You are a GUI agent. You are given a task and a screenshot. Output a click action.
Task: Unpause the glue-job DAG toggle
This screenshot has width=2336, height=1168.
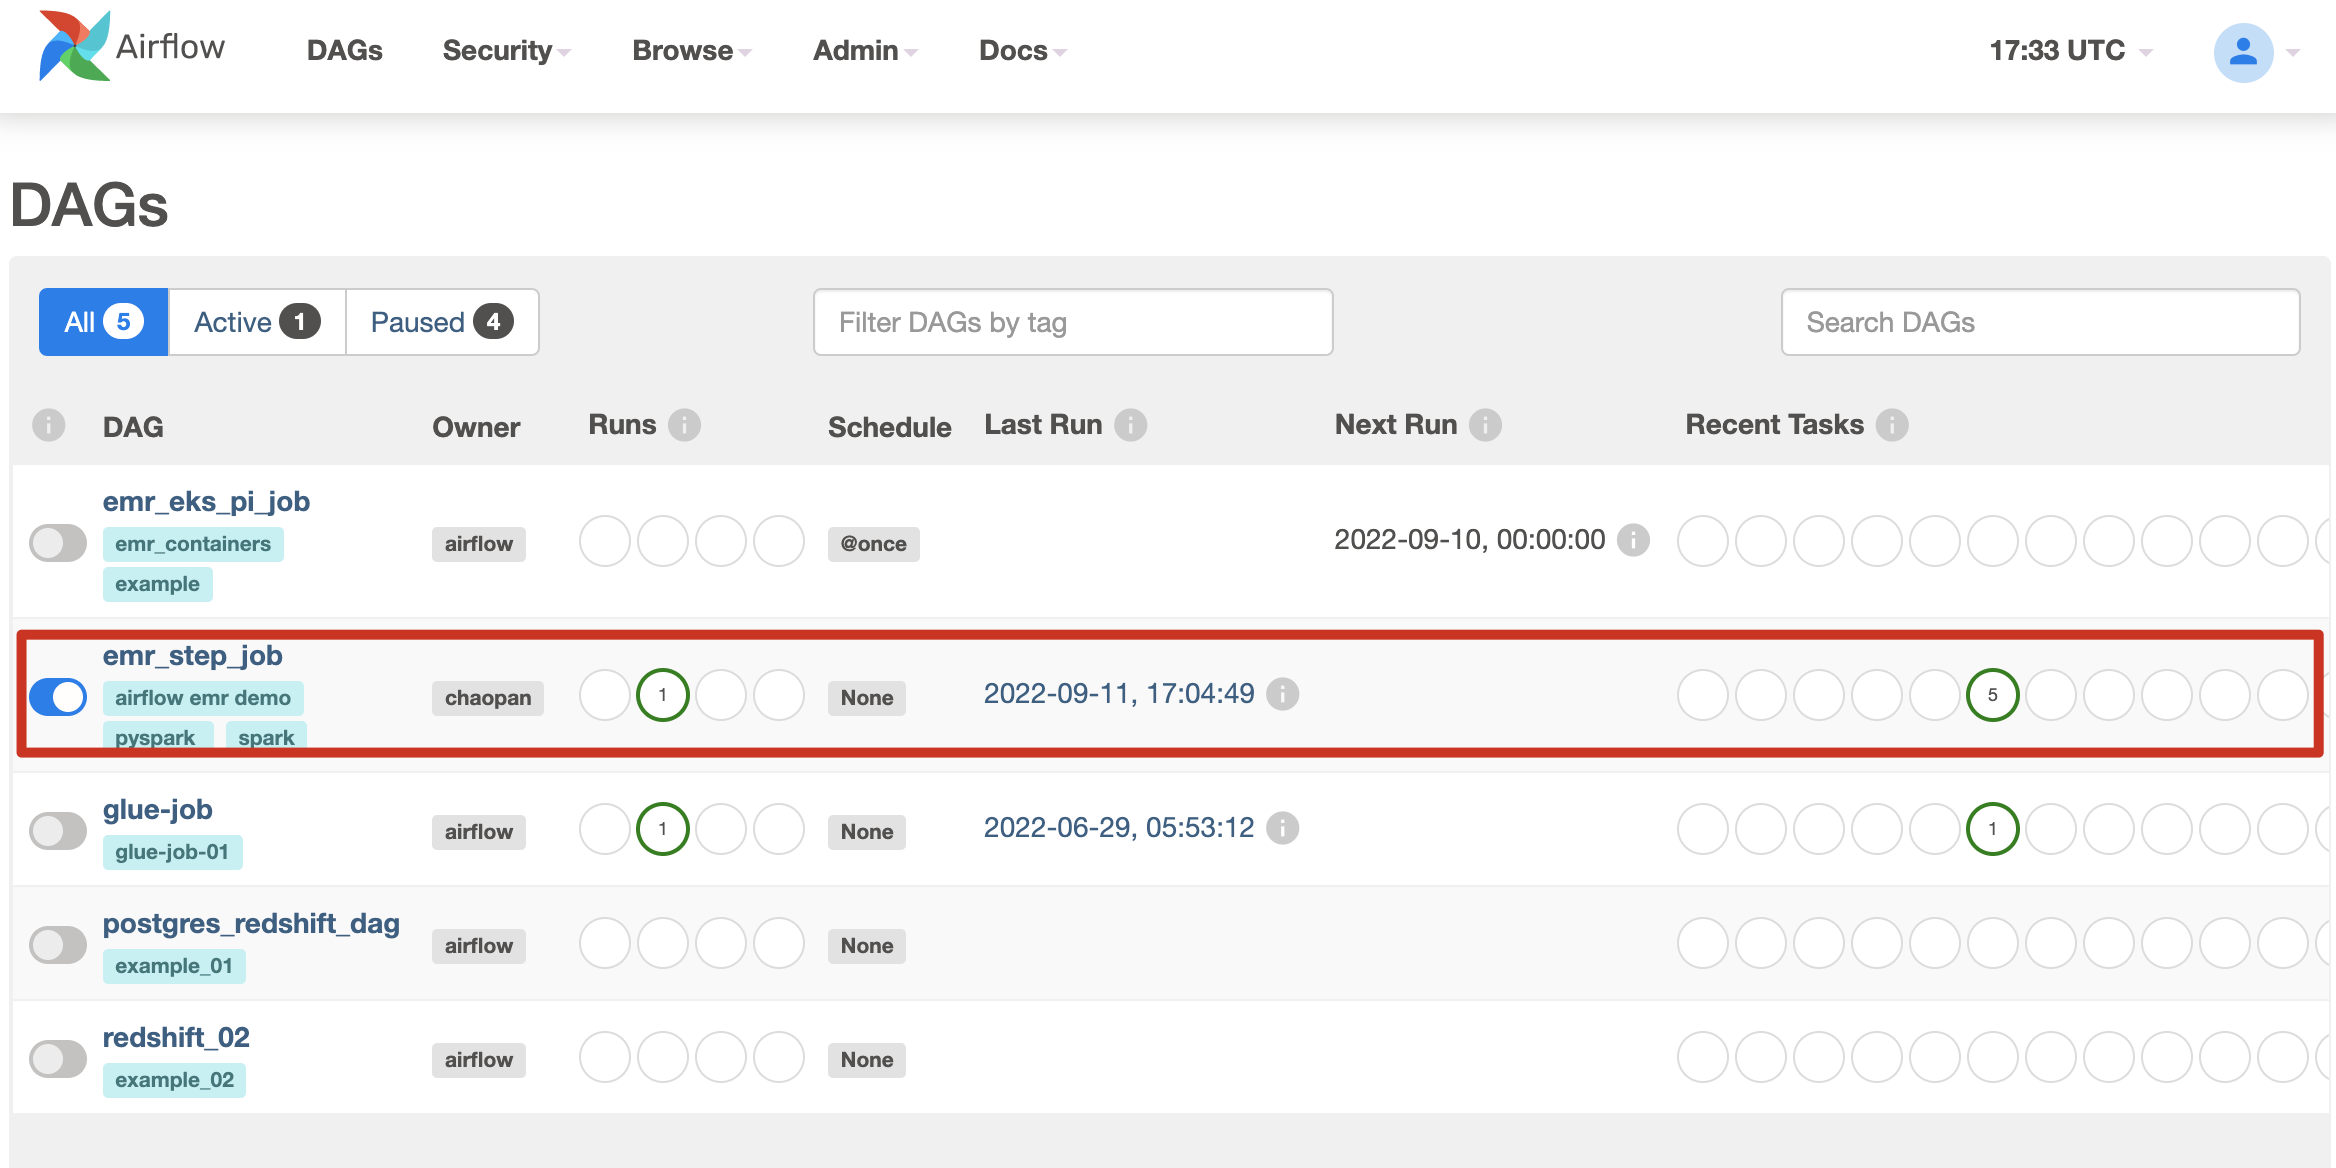58,831
